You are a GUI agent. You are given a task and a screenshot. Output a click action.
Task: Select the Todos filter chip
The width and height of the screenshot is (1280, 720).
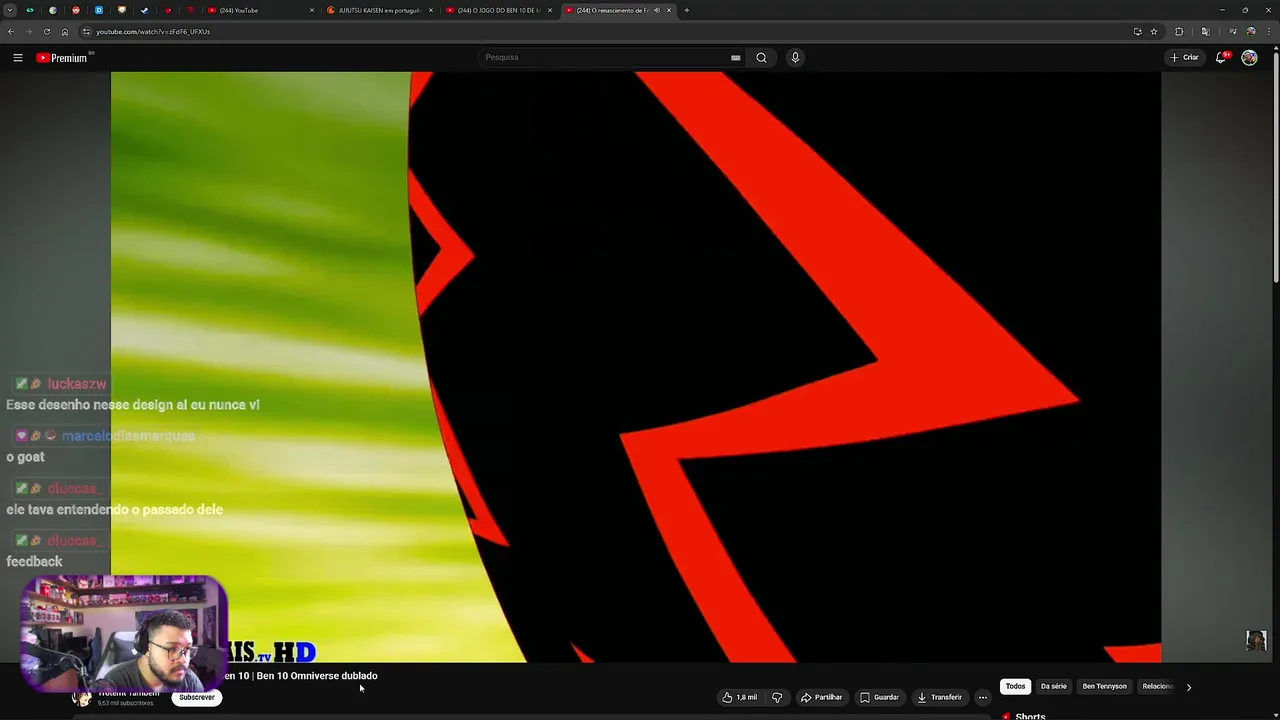(1015, 686)
